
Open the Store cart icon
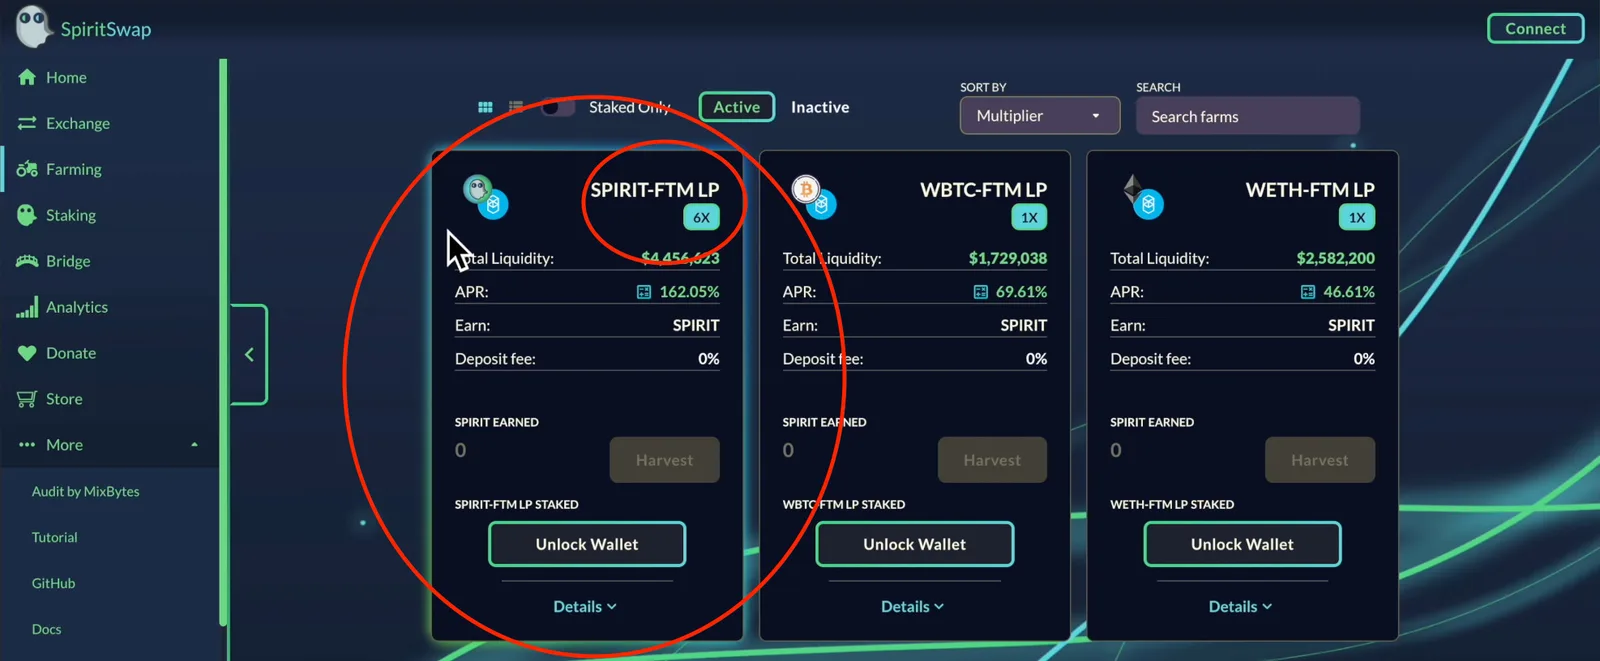tap(27, 399)
